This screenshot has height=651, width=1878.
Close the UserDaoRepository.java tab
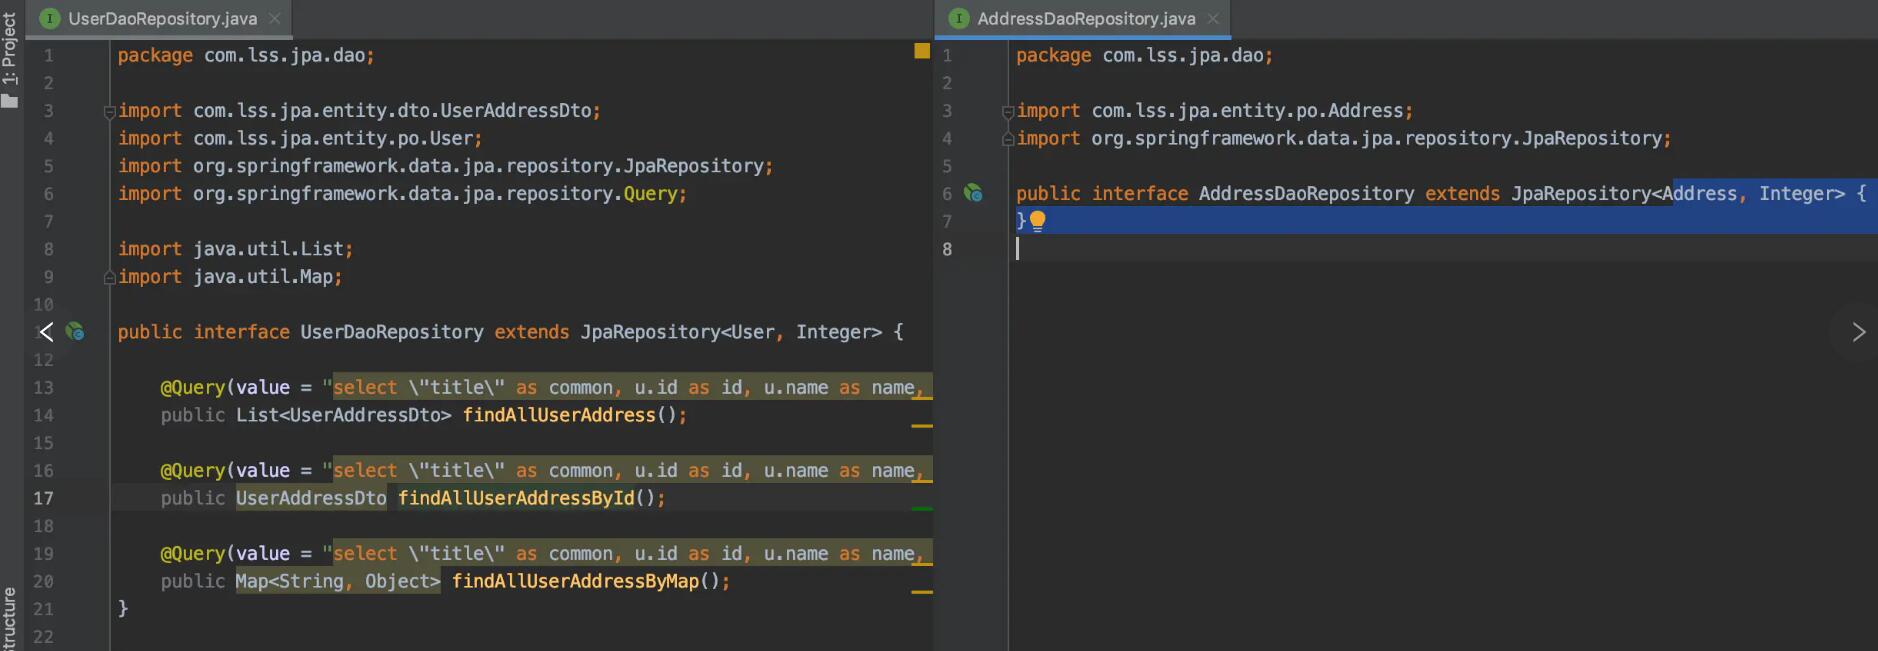tap(274, 18)
